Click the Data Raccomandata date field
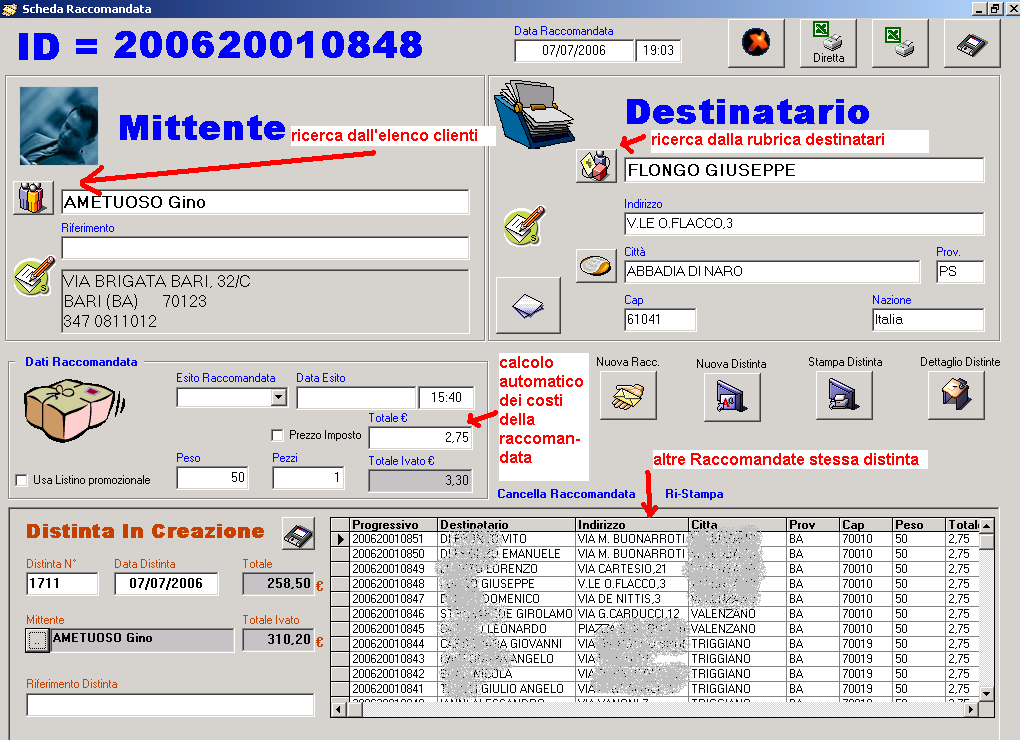The height and width of the screenshot is (740, 1020). point(574,51)
